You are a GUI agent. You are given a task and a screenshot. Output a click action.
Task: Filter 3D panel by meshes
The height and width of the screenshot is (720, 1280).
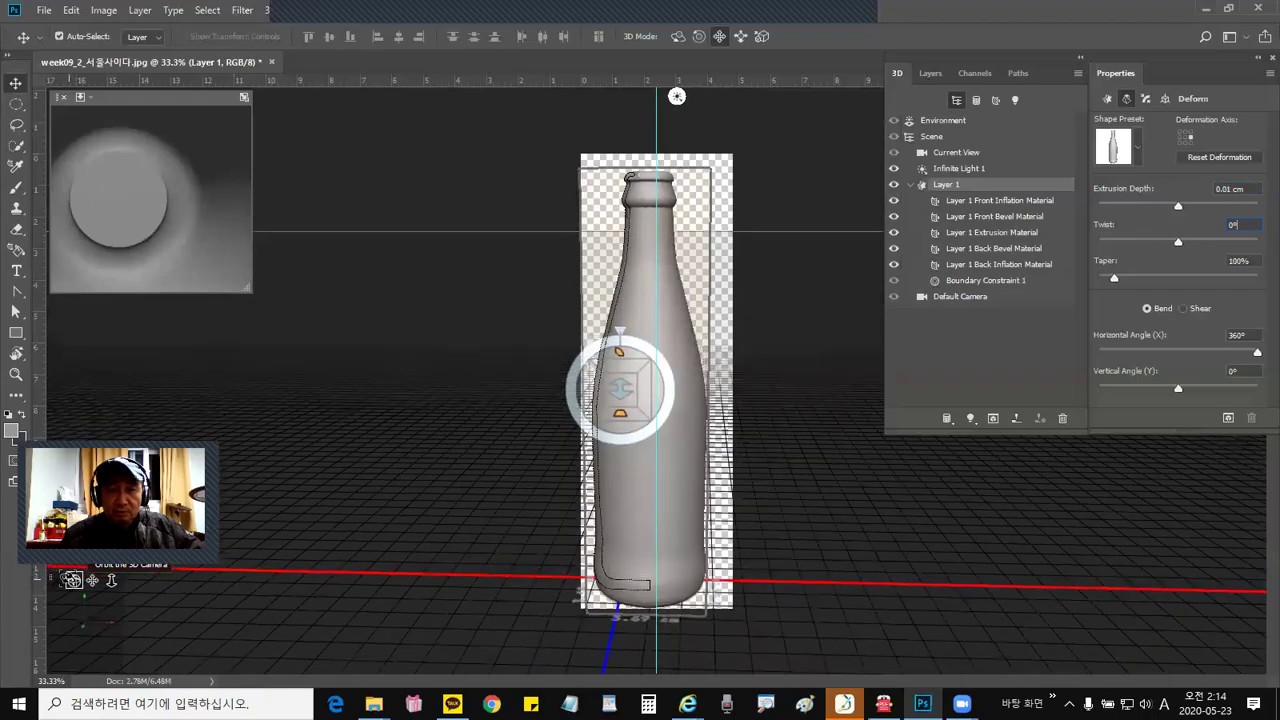pyautogui.click(x=976, y=100)
